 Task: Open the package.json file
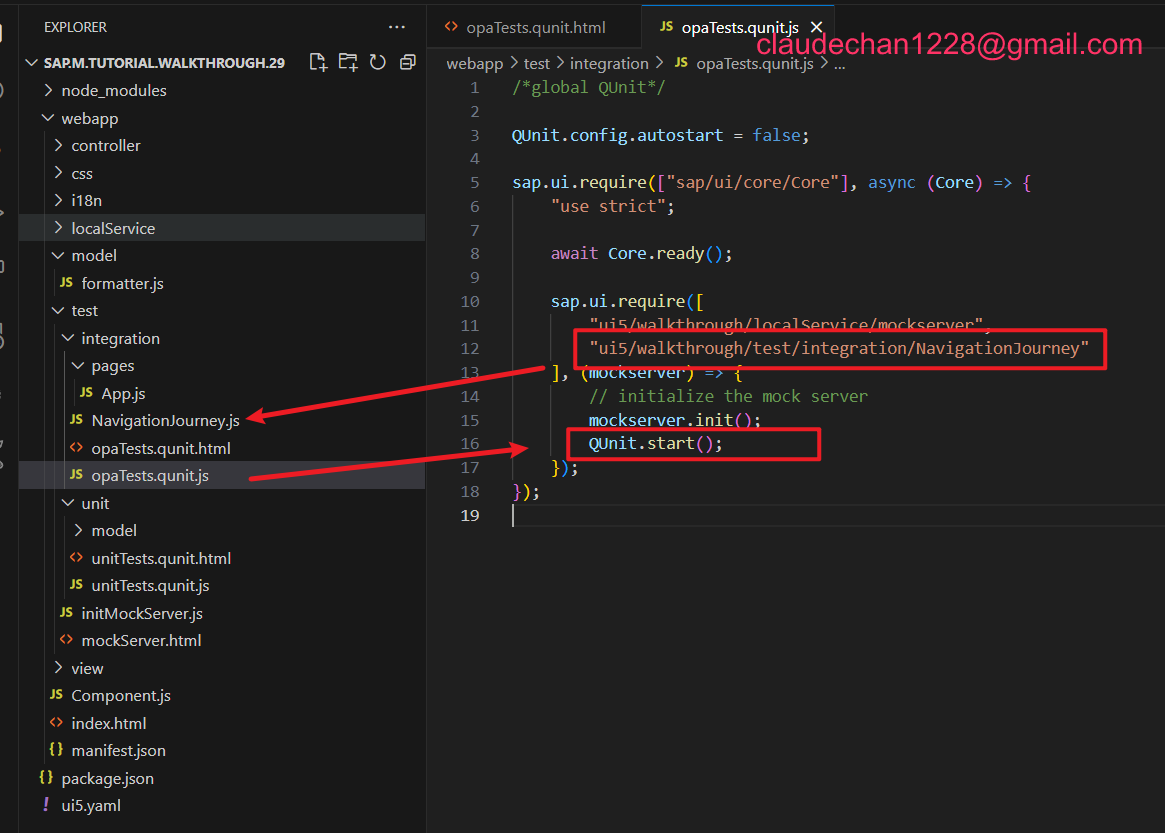[x=107, y=778]
